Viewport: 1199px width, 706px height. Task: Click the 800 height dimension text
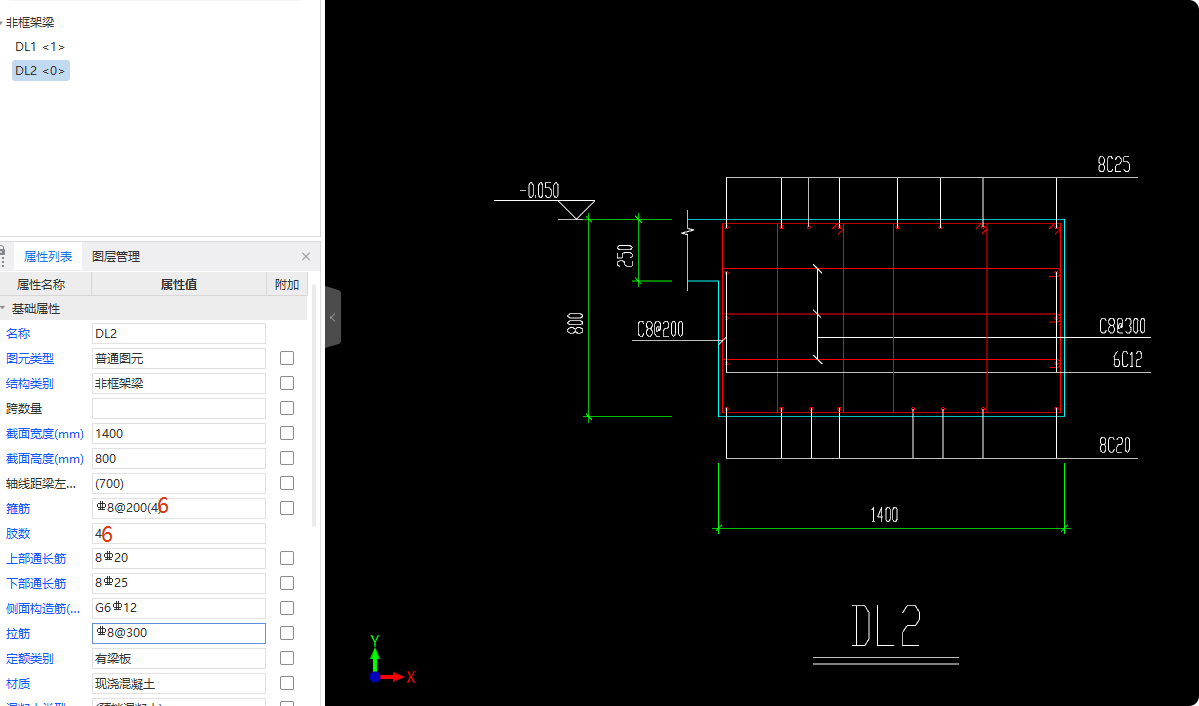(577, 323)
